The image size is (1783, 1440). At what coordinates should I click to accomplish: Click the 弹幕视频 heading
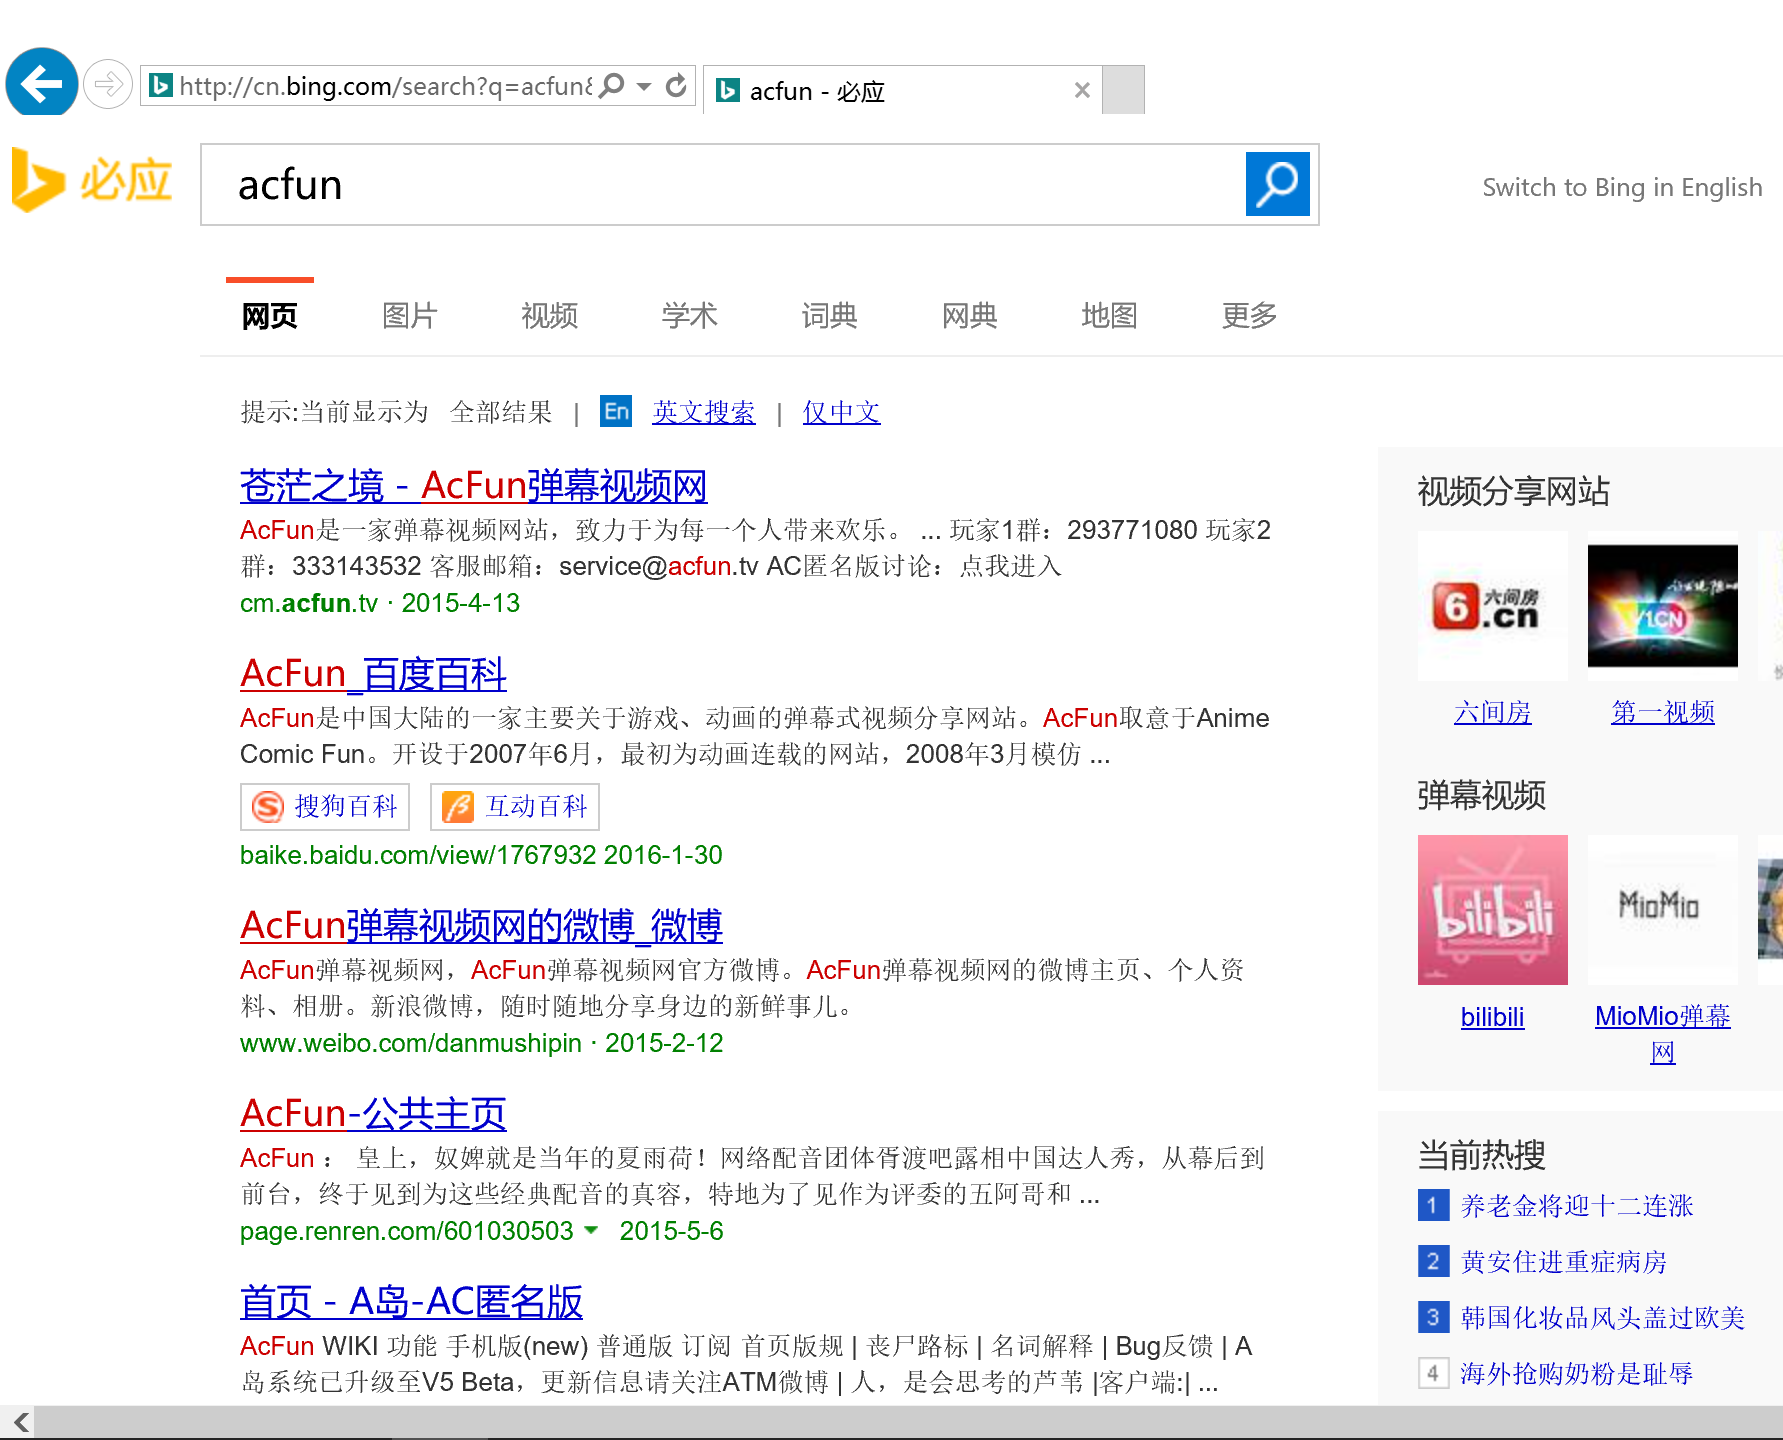click(1481, 796)
